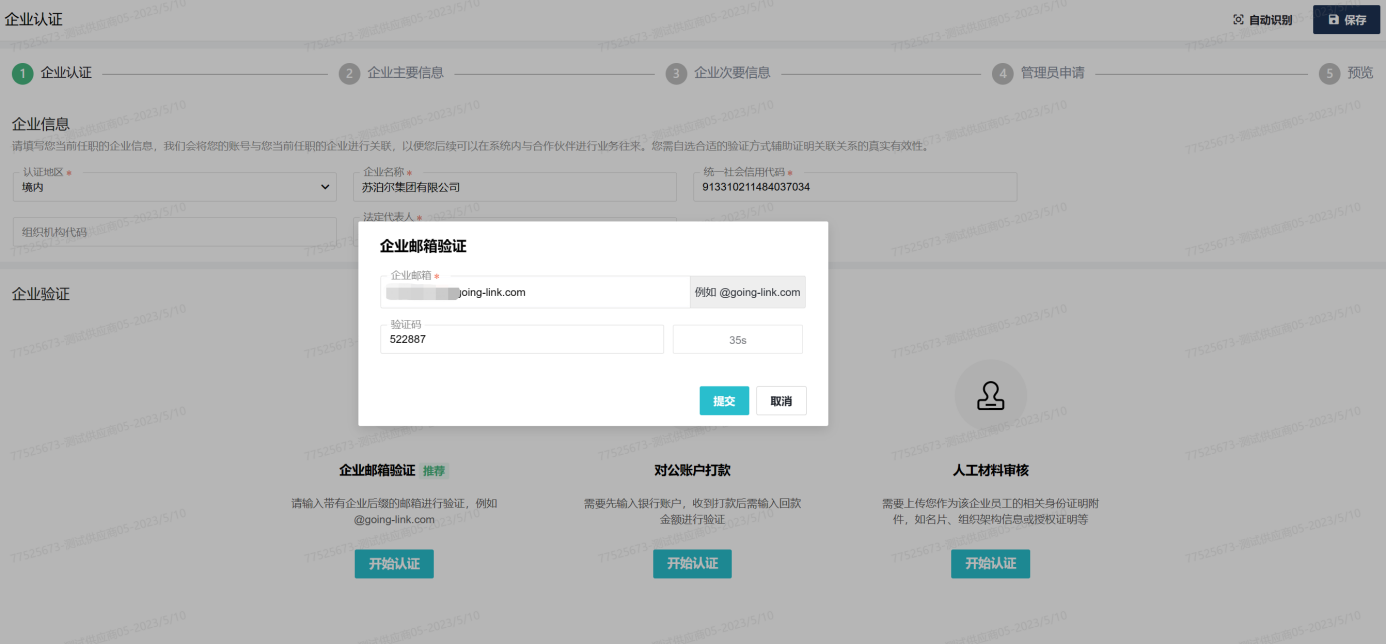Focus the 企业邮箱 input field
Screen dimensions: 1386x644
click(x=535, y=292)
